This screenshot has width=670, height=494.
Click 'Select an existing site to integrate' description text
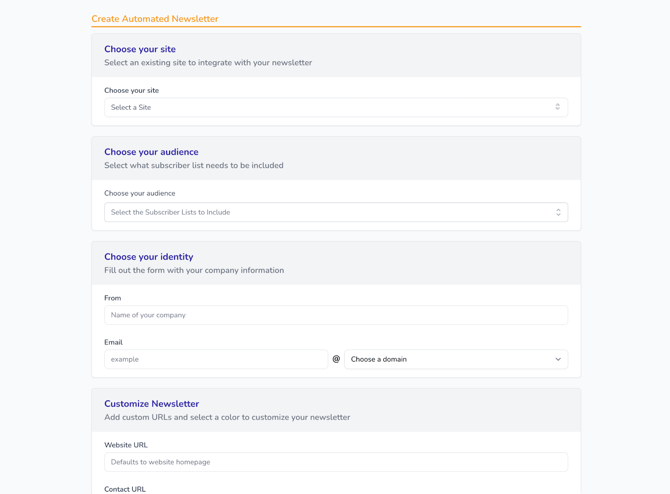[207, 63]
